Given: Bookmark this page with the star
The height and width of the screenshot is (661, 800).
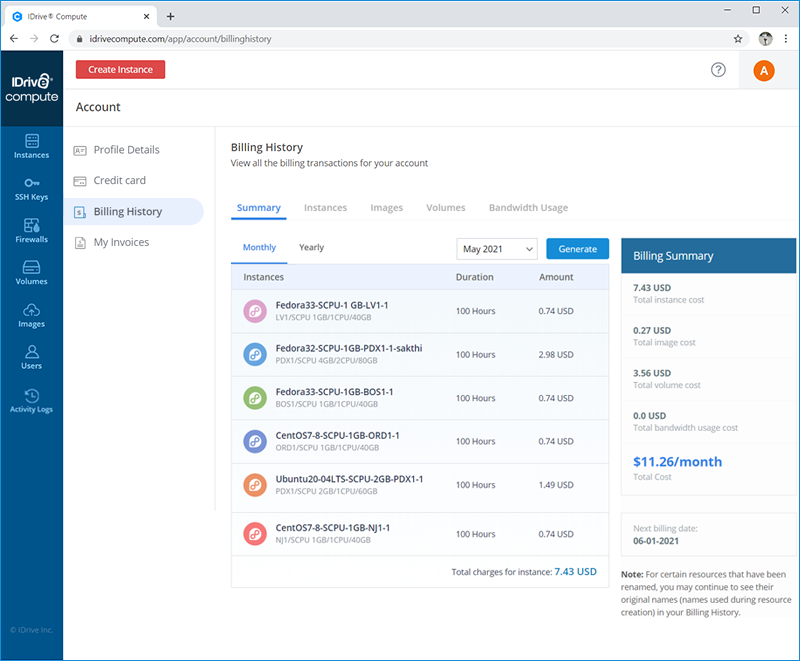Looking at the screenshot, I should (738, 39).
